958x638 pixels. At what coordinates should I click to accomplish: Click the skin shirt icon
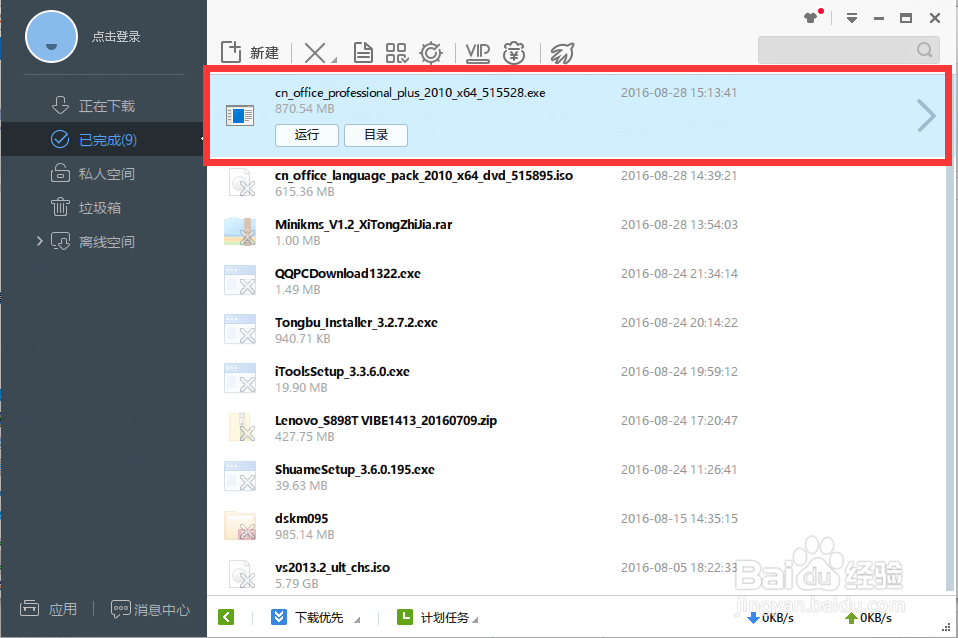click(x=811, y=18)
